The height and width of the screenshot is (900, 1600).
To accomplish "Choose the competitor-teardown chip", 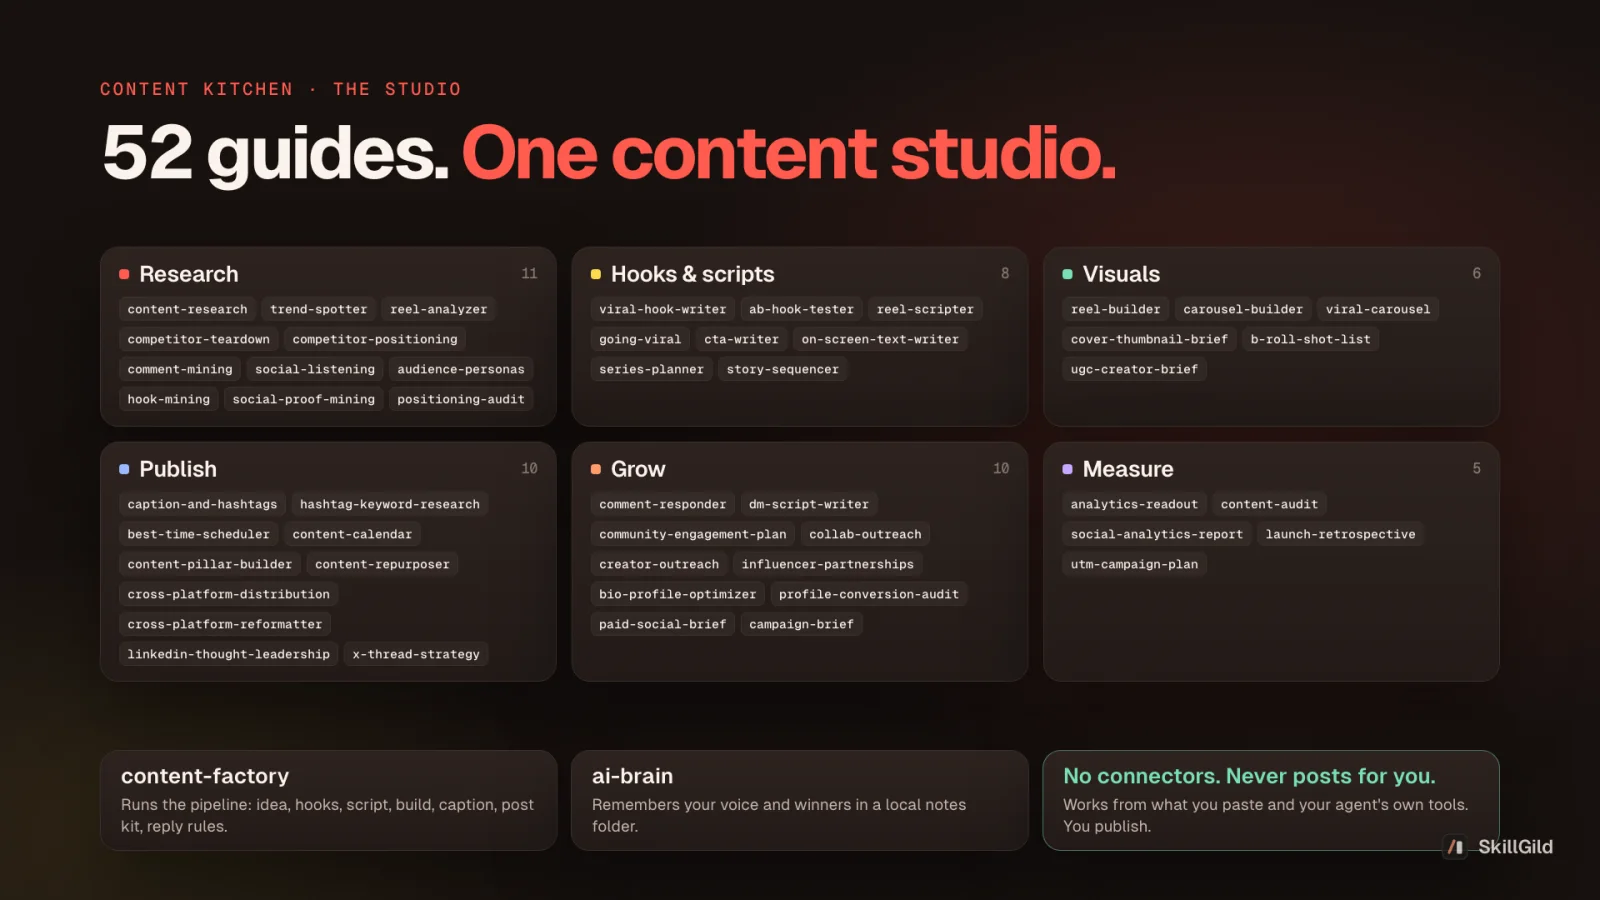I will [198, 339].
